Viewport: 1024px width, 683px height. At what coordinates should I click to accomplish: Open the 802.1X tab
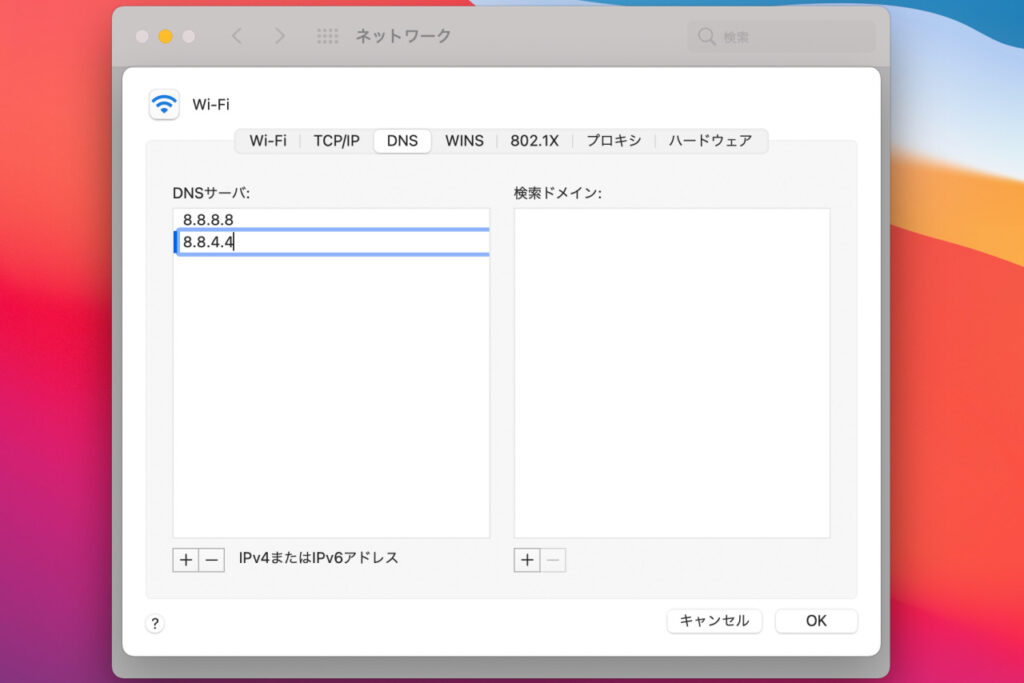point(534,141)
